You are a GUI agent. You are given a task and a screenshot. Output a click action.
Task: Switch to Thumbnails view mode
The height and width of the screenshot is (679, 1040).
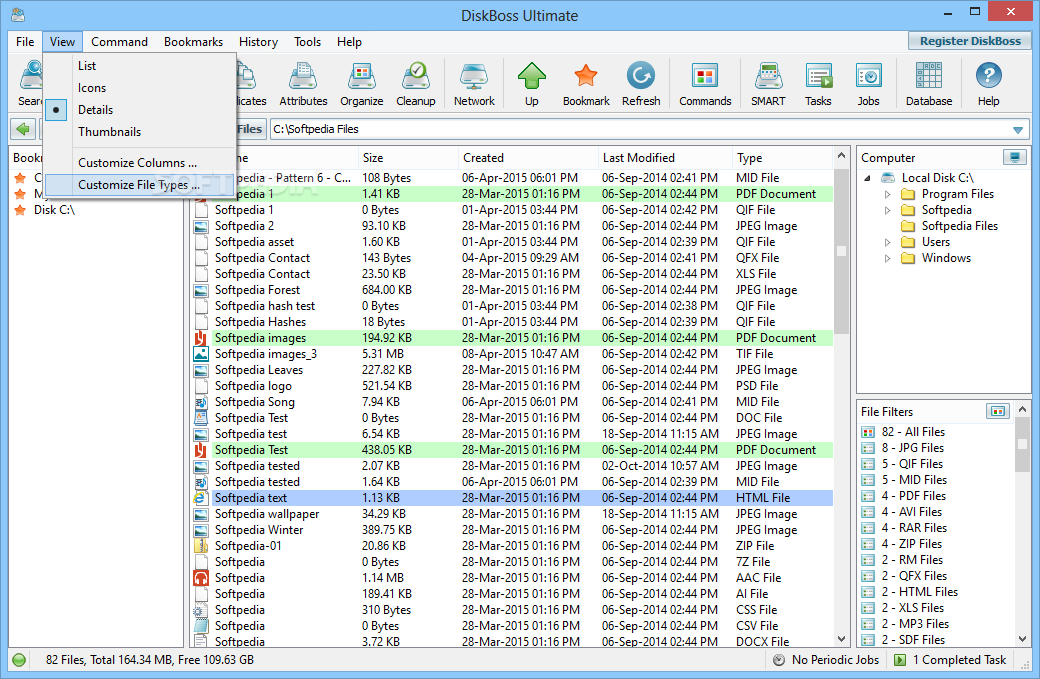[x=140, y=132]
